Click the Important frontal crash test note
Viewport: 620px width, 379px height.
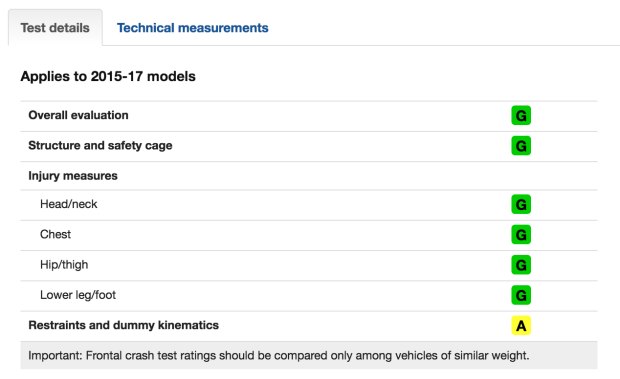278,355
